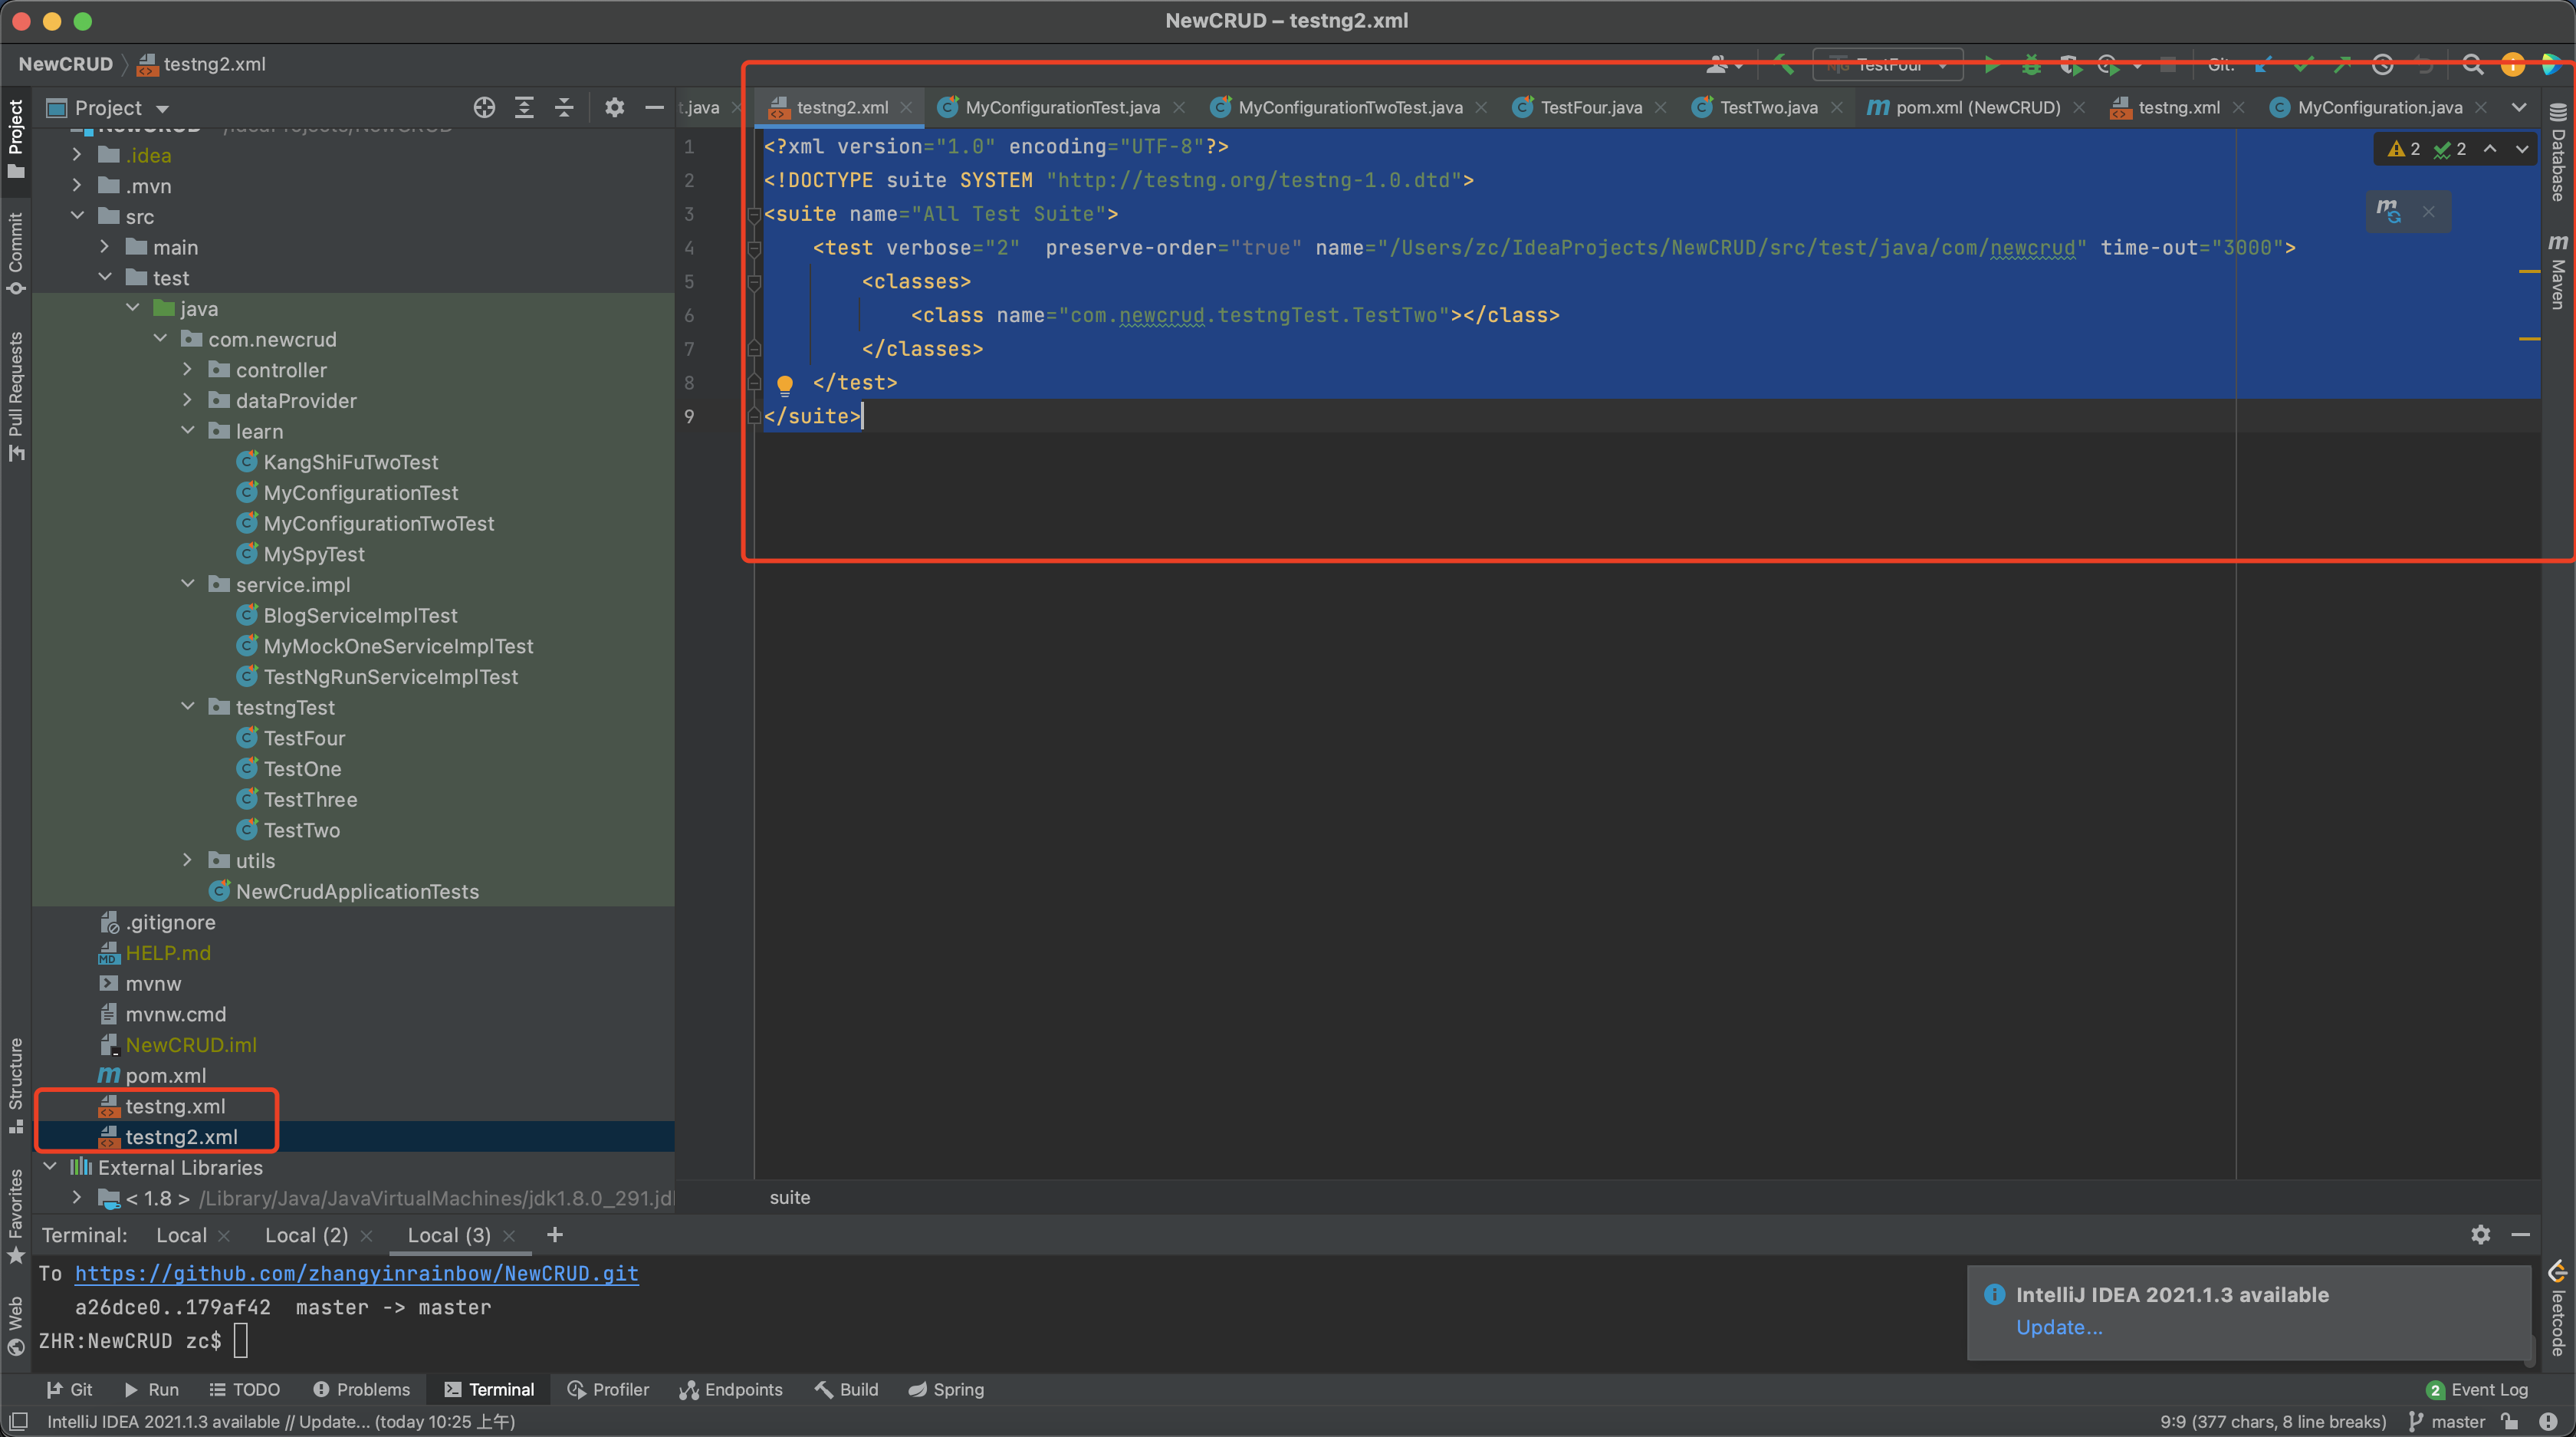The width and height of the screenshot is (2576, 1437).
Task: Click Update... in the IntelliJ IDEA notification
Action: (2059, 1327)
